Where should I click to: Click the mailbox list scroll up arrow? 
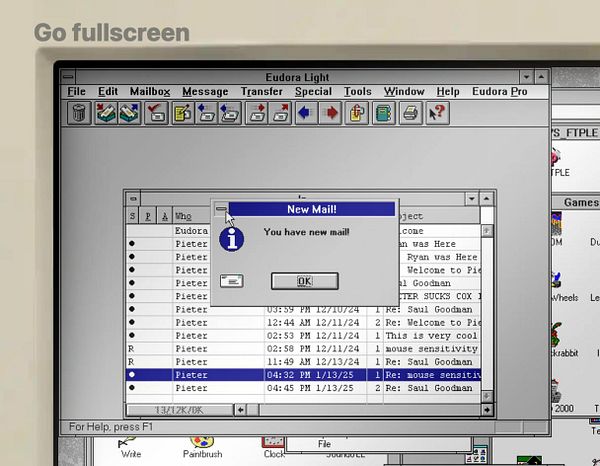pos(487,231)
